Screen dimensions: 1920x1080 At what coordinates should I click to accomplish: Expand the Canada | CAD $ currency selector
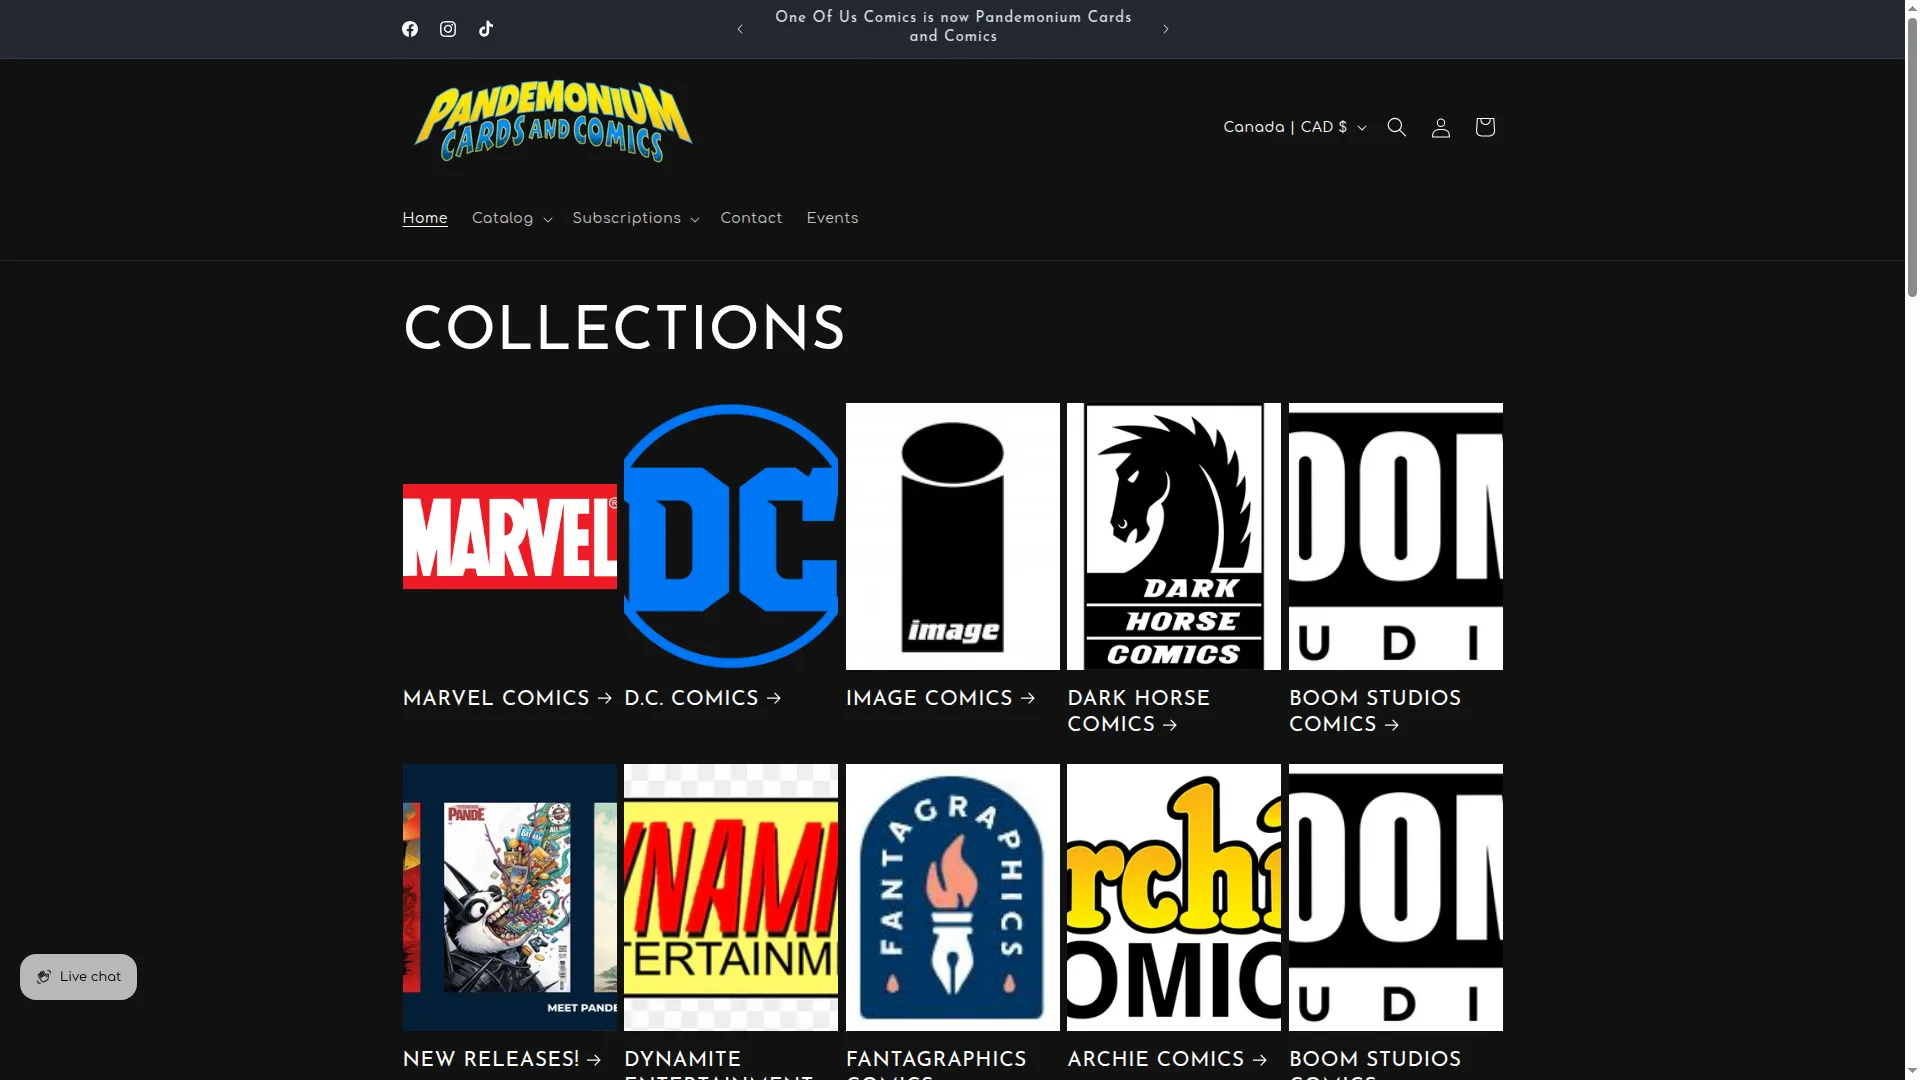(1294, 127)
